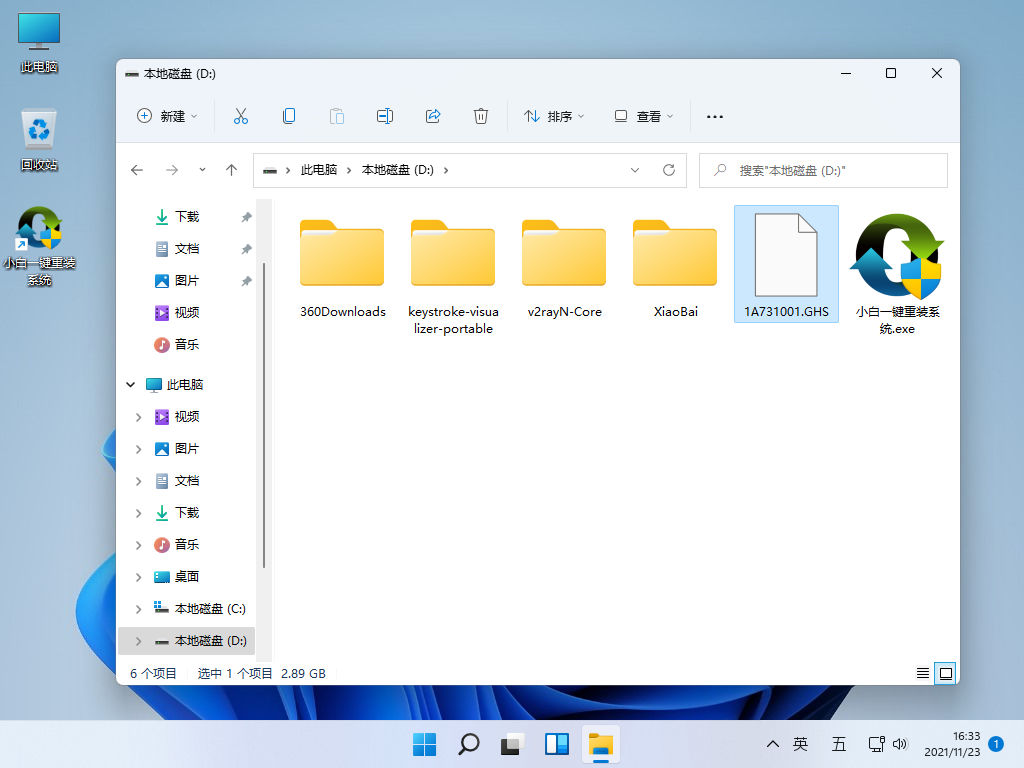Switch to large thumbnails view layout
Screen dimensions: 1024x768
coord(945,673)
